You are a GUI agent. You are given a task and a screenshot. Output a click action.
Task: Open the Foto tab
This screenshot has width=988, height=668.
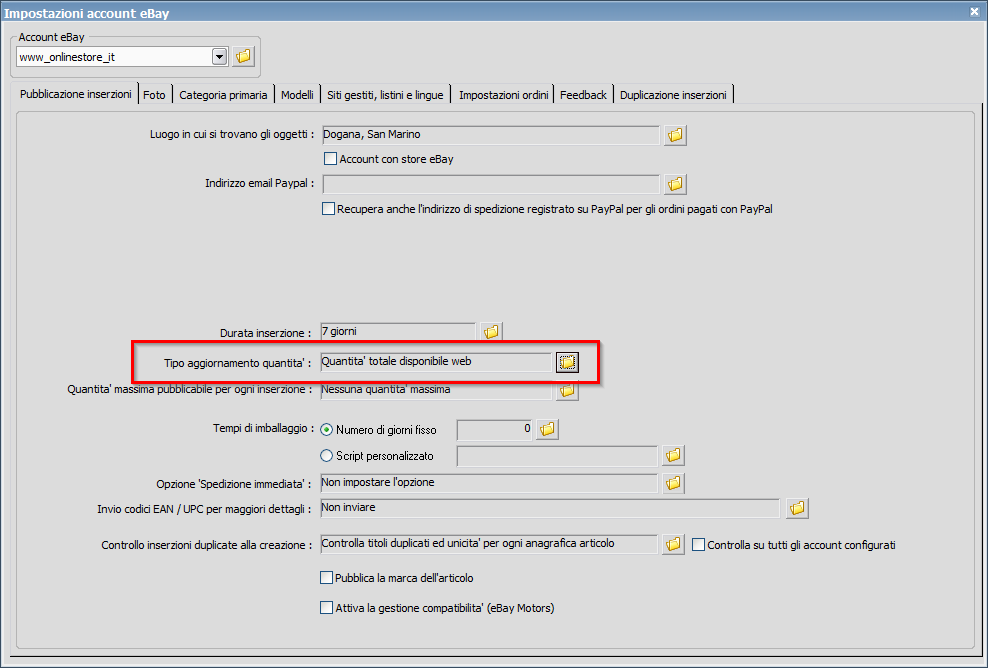pos(154,95)
